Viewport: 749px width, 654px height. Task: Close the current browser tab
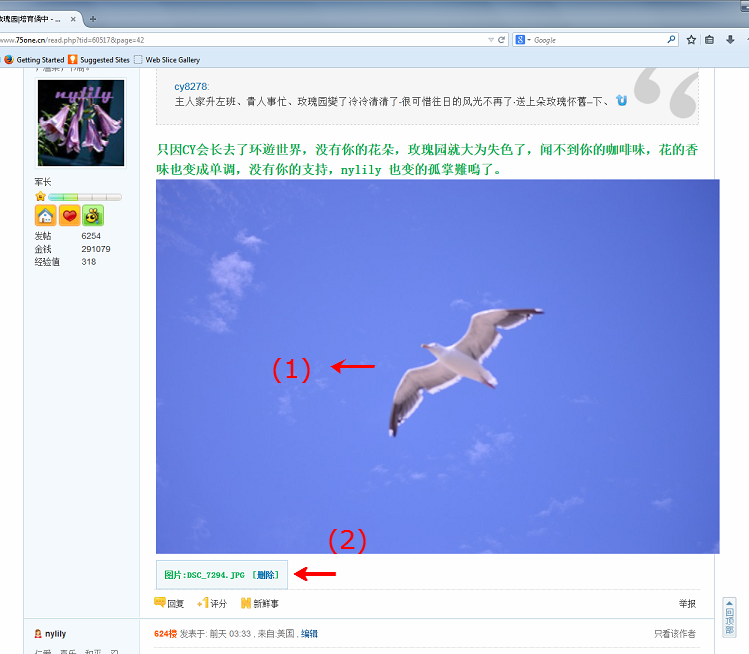coord(73,19)
